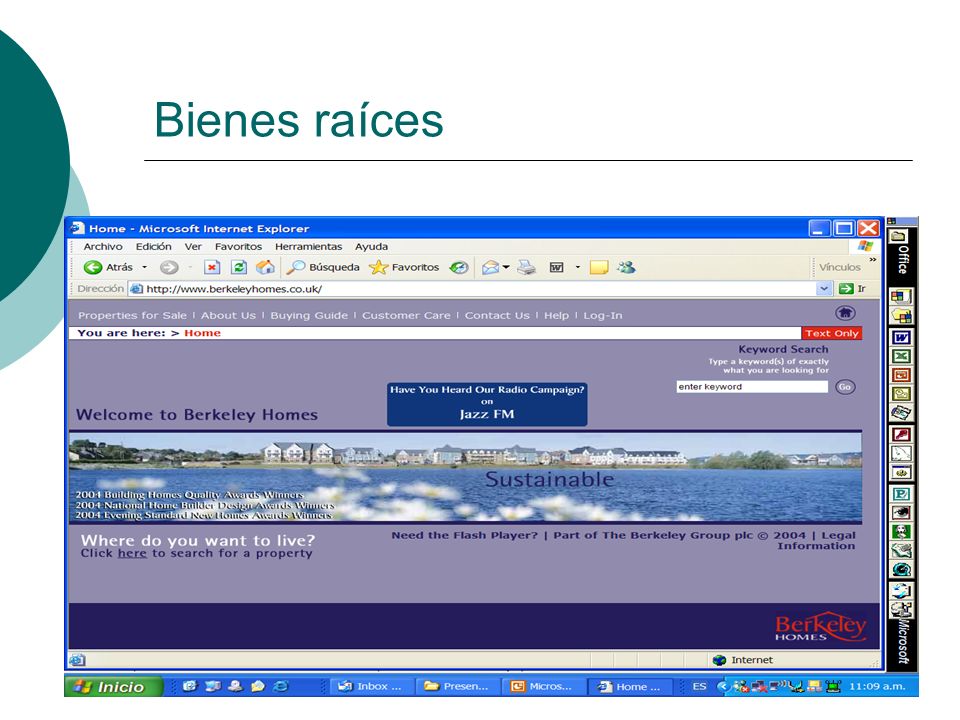Launch Publisher from the Office shortcut bar

(x=901, y=493)
